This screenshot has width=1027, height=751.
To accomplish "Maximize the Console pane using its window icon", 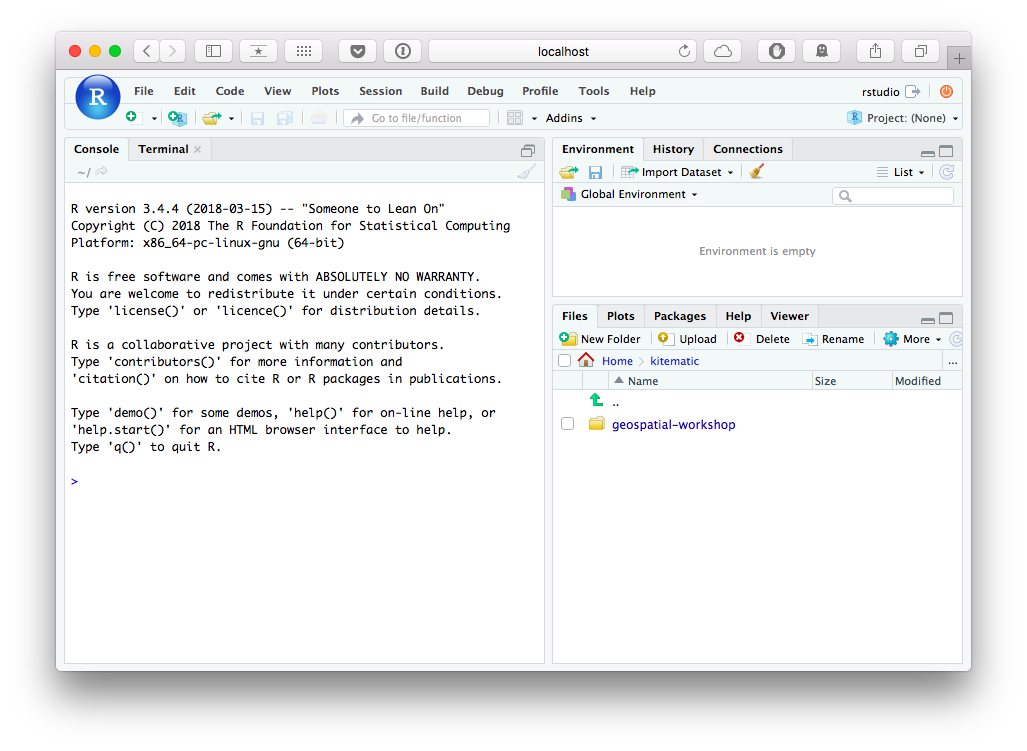I will tap(528, 151).
